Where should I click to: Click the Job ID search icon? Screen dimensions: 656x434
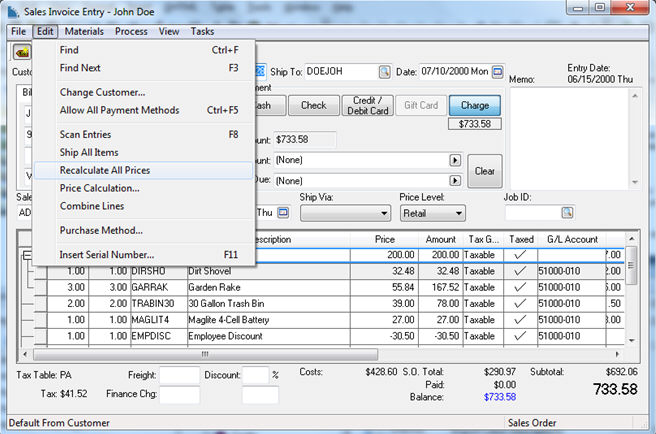point(567,213)
